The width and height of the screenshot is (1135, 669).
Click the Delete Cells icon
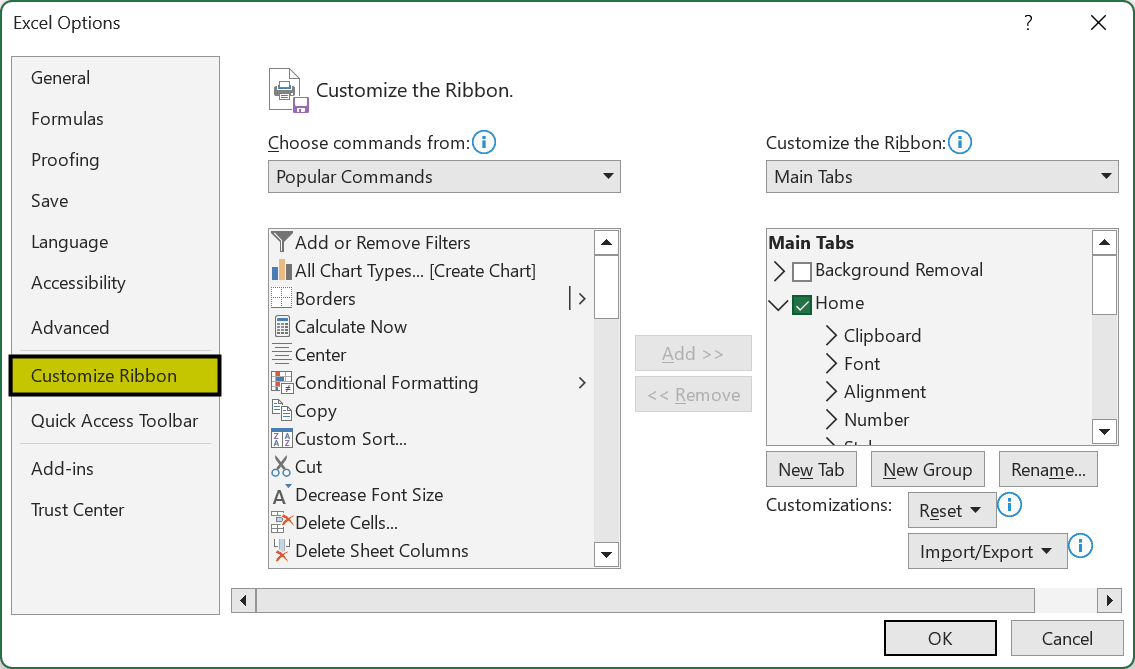281,523
